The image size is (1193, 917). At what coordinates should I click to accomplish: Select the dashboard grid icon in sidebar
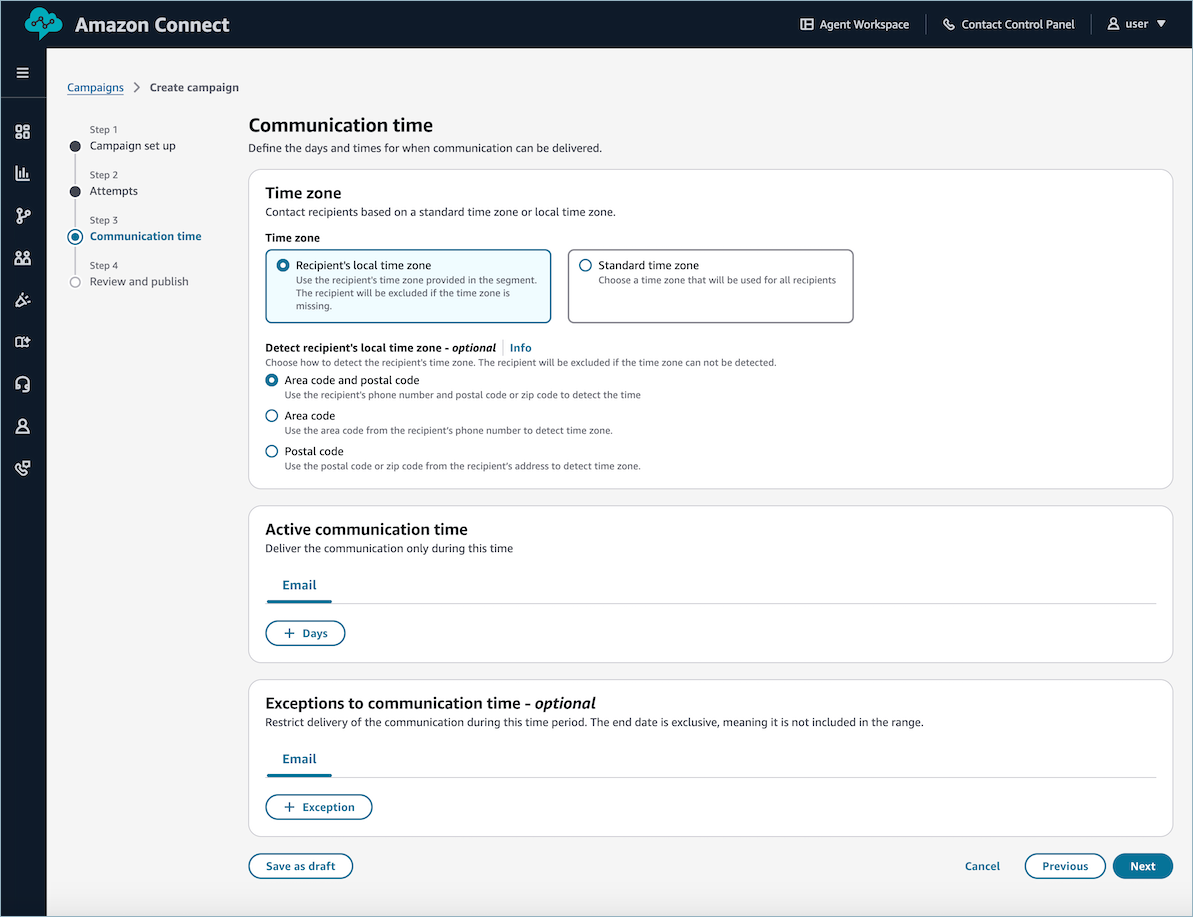coord(22,131)
